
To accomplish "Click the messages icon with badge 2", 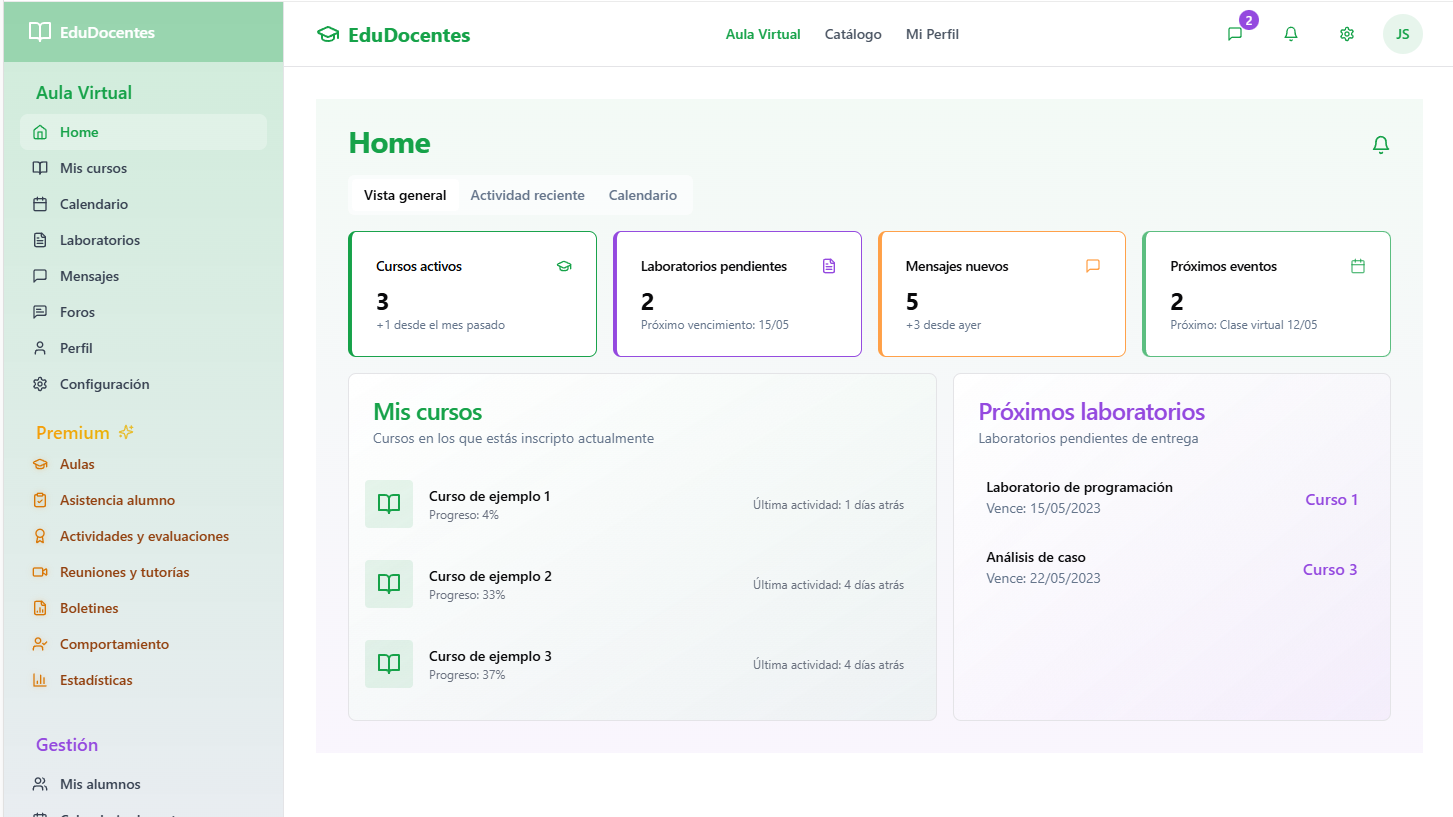I will coord(1235,34).
